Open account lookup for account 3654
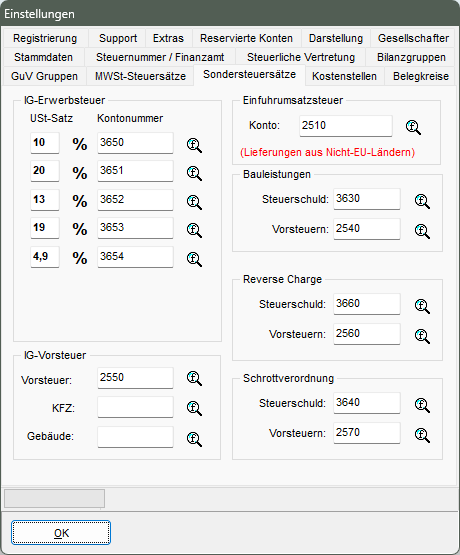 tap(194, 259)
